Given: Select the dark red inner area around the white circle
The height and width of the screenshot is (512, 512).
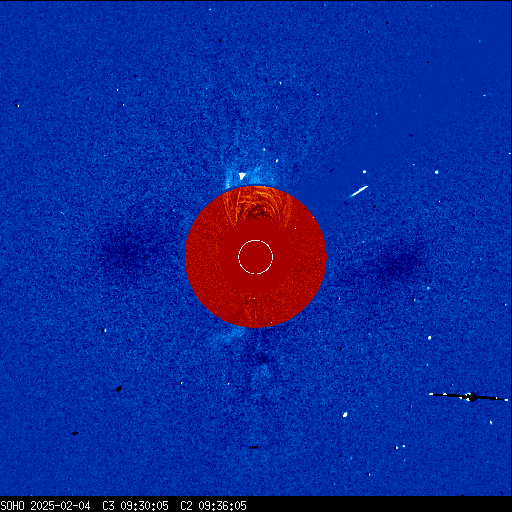Looking at the screenshot, I should coord(256,257).
